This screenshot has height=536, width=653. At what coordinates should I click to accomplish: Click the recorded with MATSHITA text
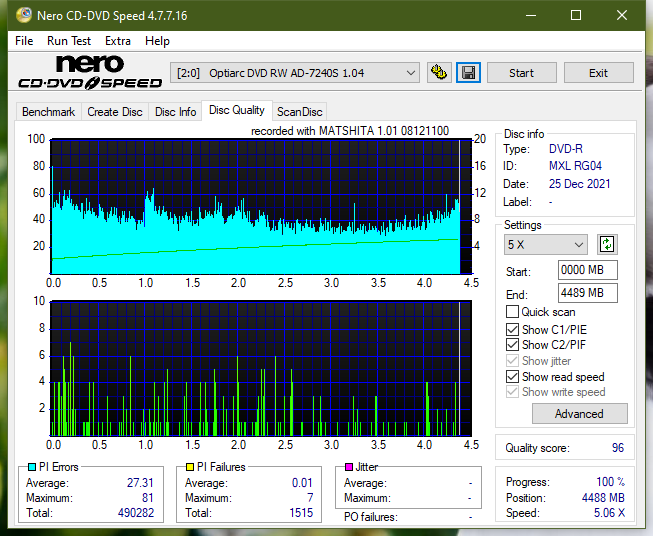pos(350,131)
